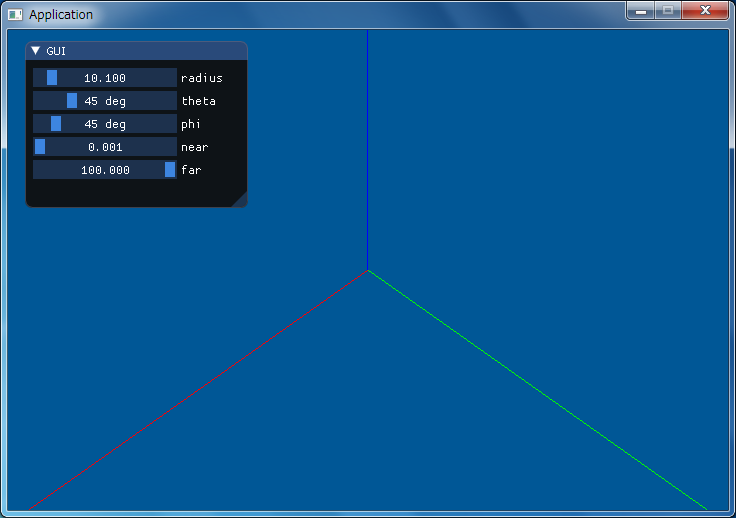Click the green axis line
The image size is (736, 518).
tap(537, 389)
